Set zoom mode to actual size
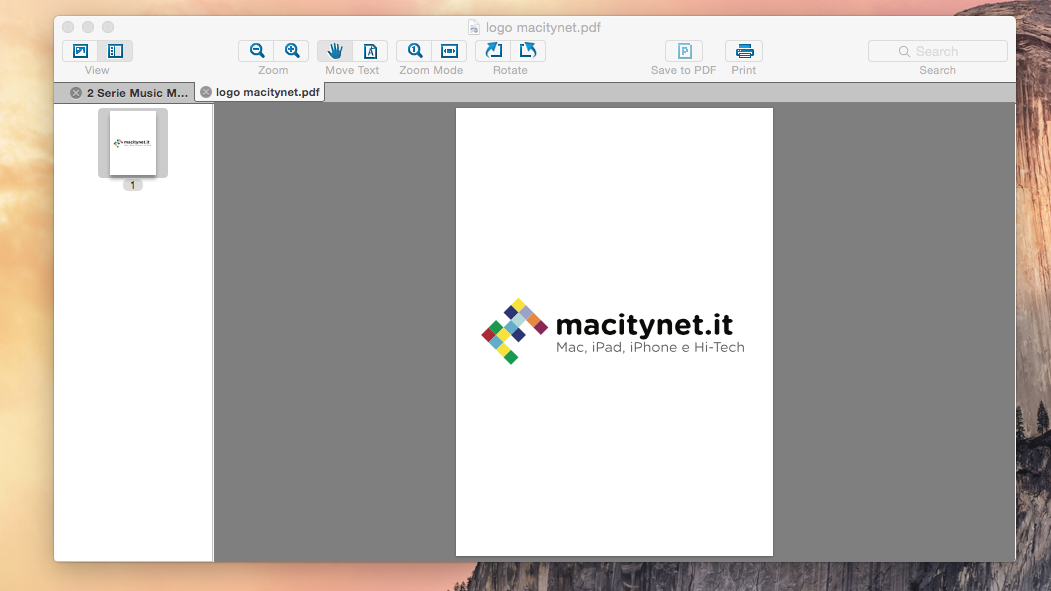This screenshot has width=1051, height=591. pyautogui.click(x=414, y=51)
